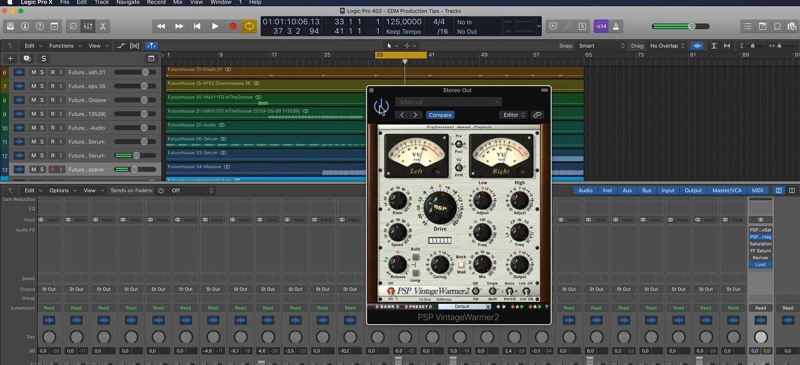Click the plugin Compare button
Image resolution: width=800 pixels, height=365 pixels.
[440, 115]
